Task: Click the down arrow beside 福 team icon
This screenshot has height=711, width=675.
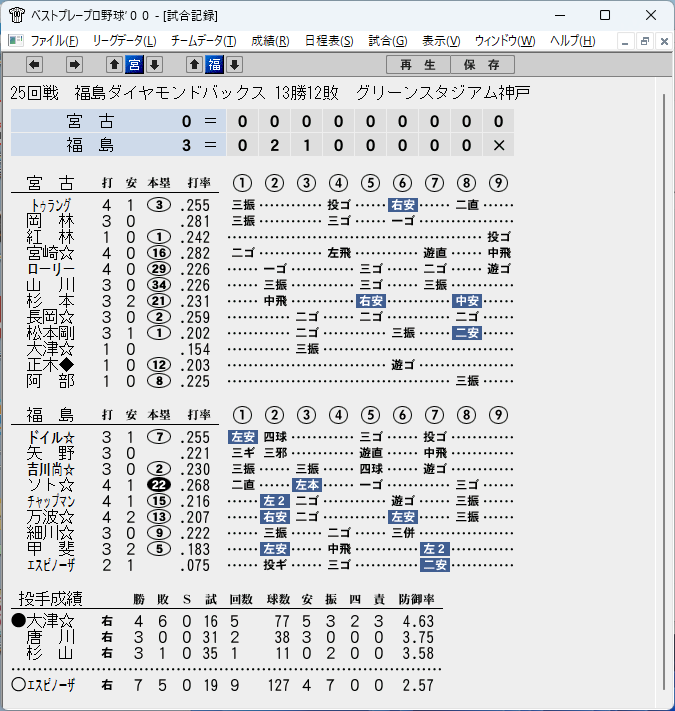Action: click(x=234, y=65)
